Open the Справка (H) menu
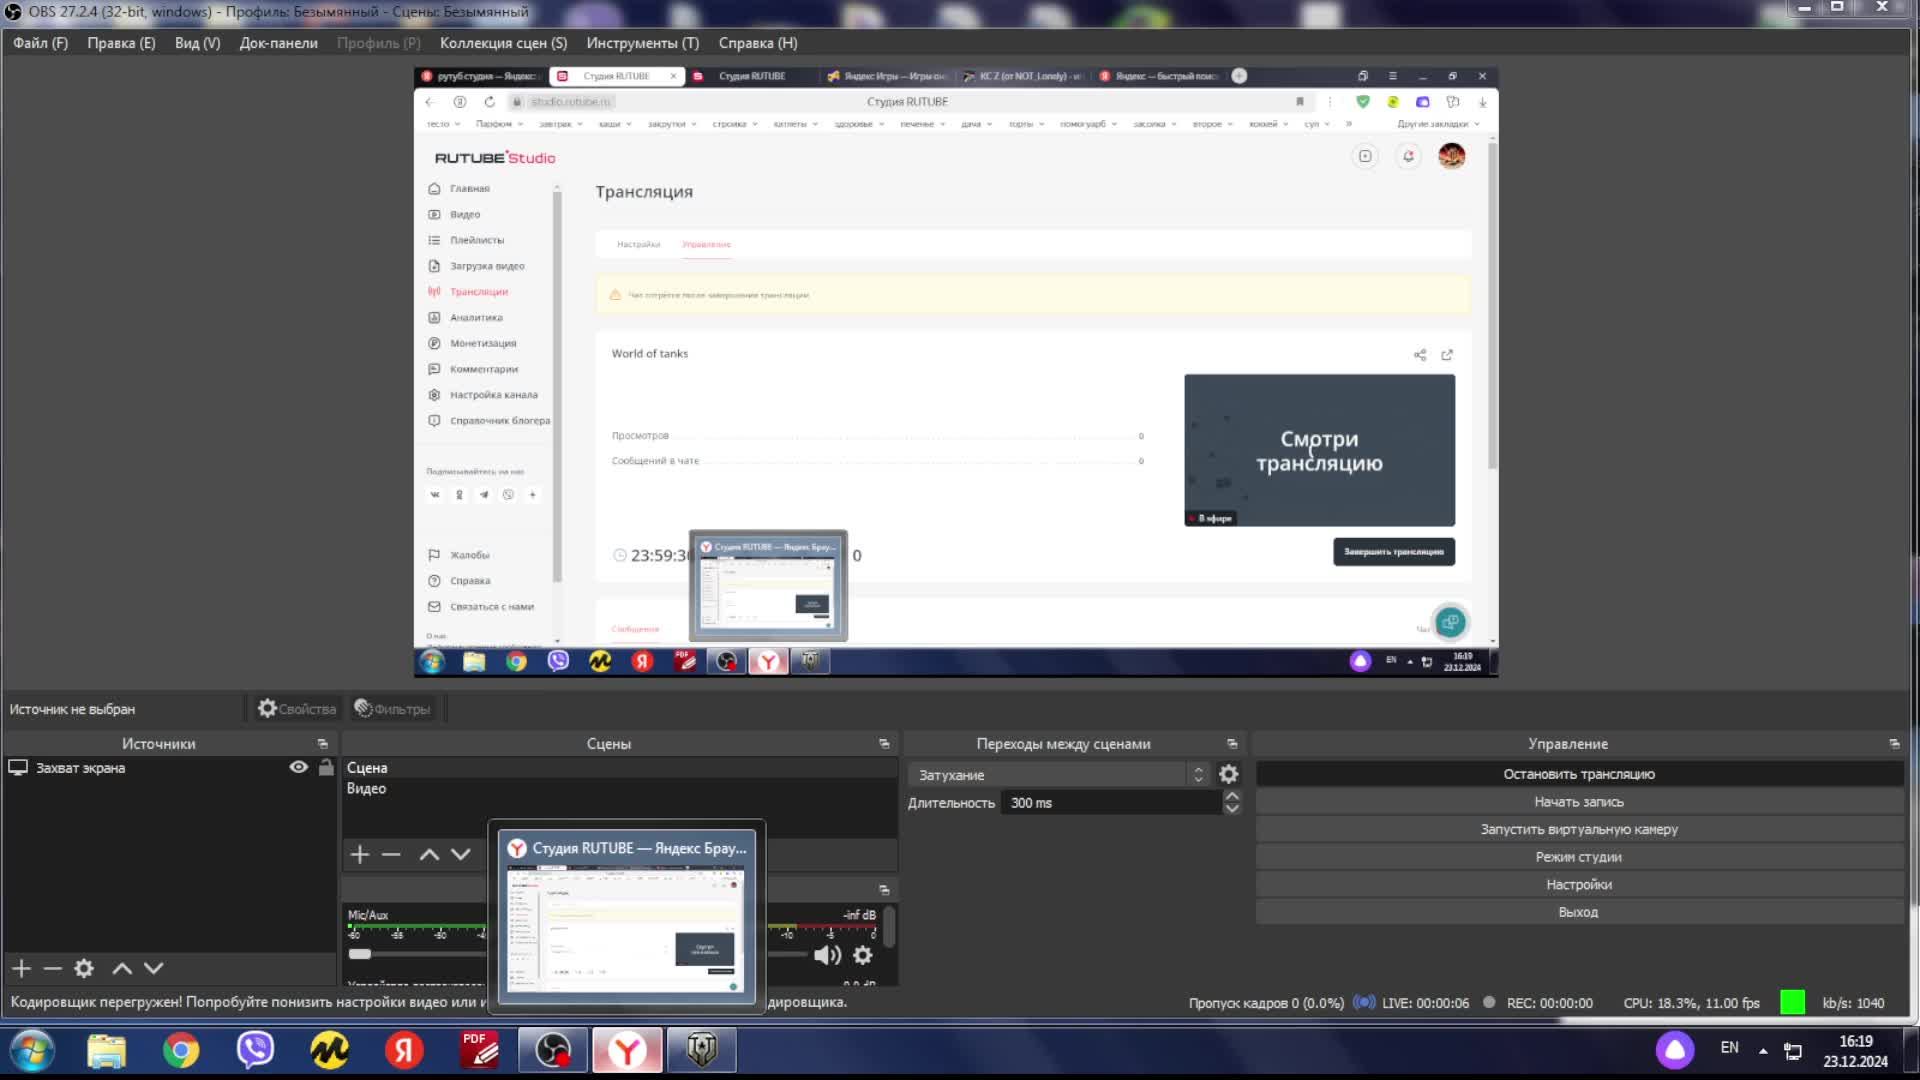1920x1080 pixels. coord(758,43)
